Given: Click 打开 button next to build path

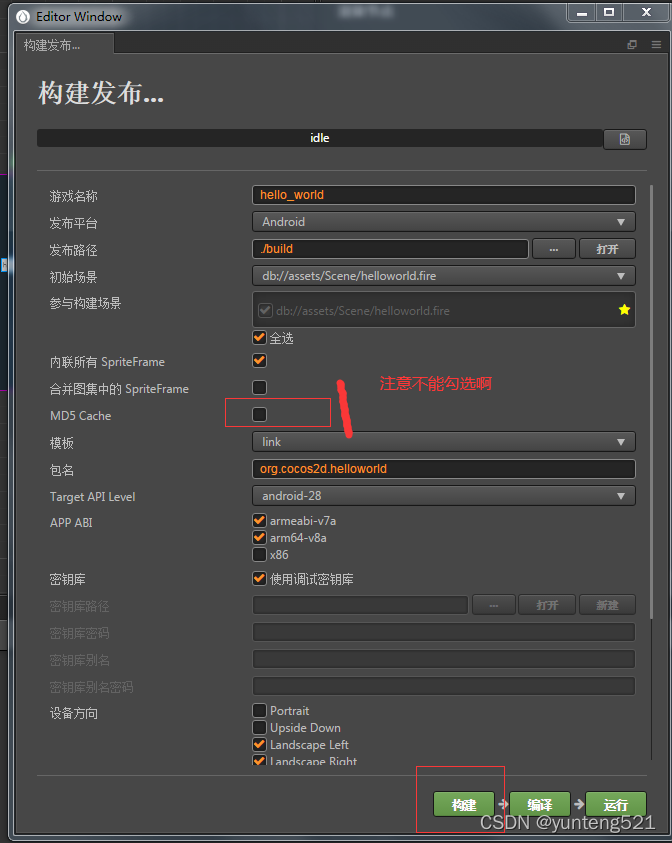Looking at the screenshot, I should click(607, 249).
